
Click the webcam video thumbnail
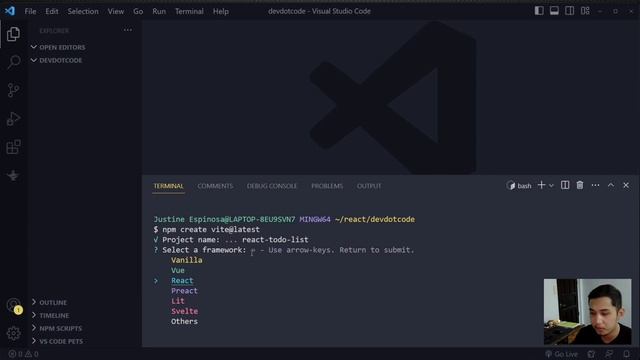coord(587,312)
